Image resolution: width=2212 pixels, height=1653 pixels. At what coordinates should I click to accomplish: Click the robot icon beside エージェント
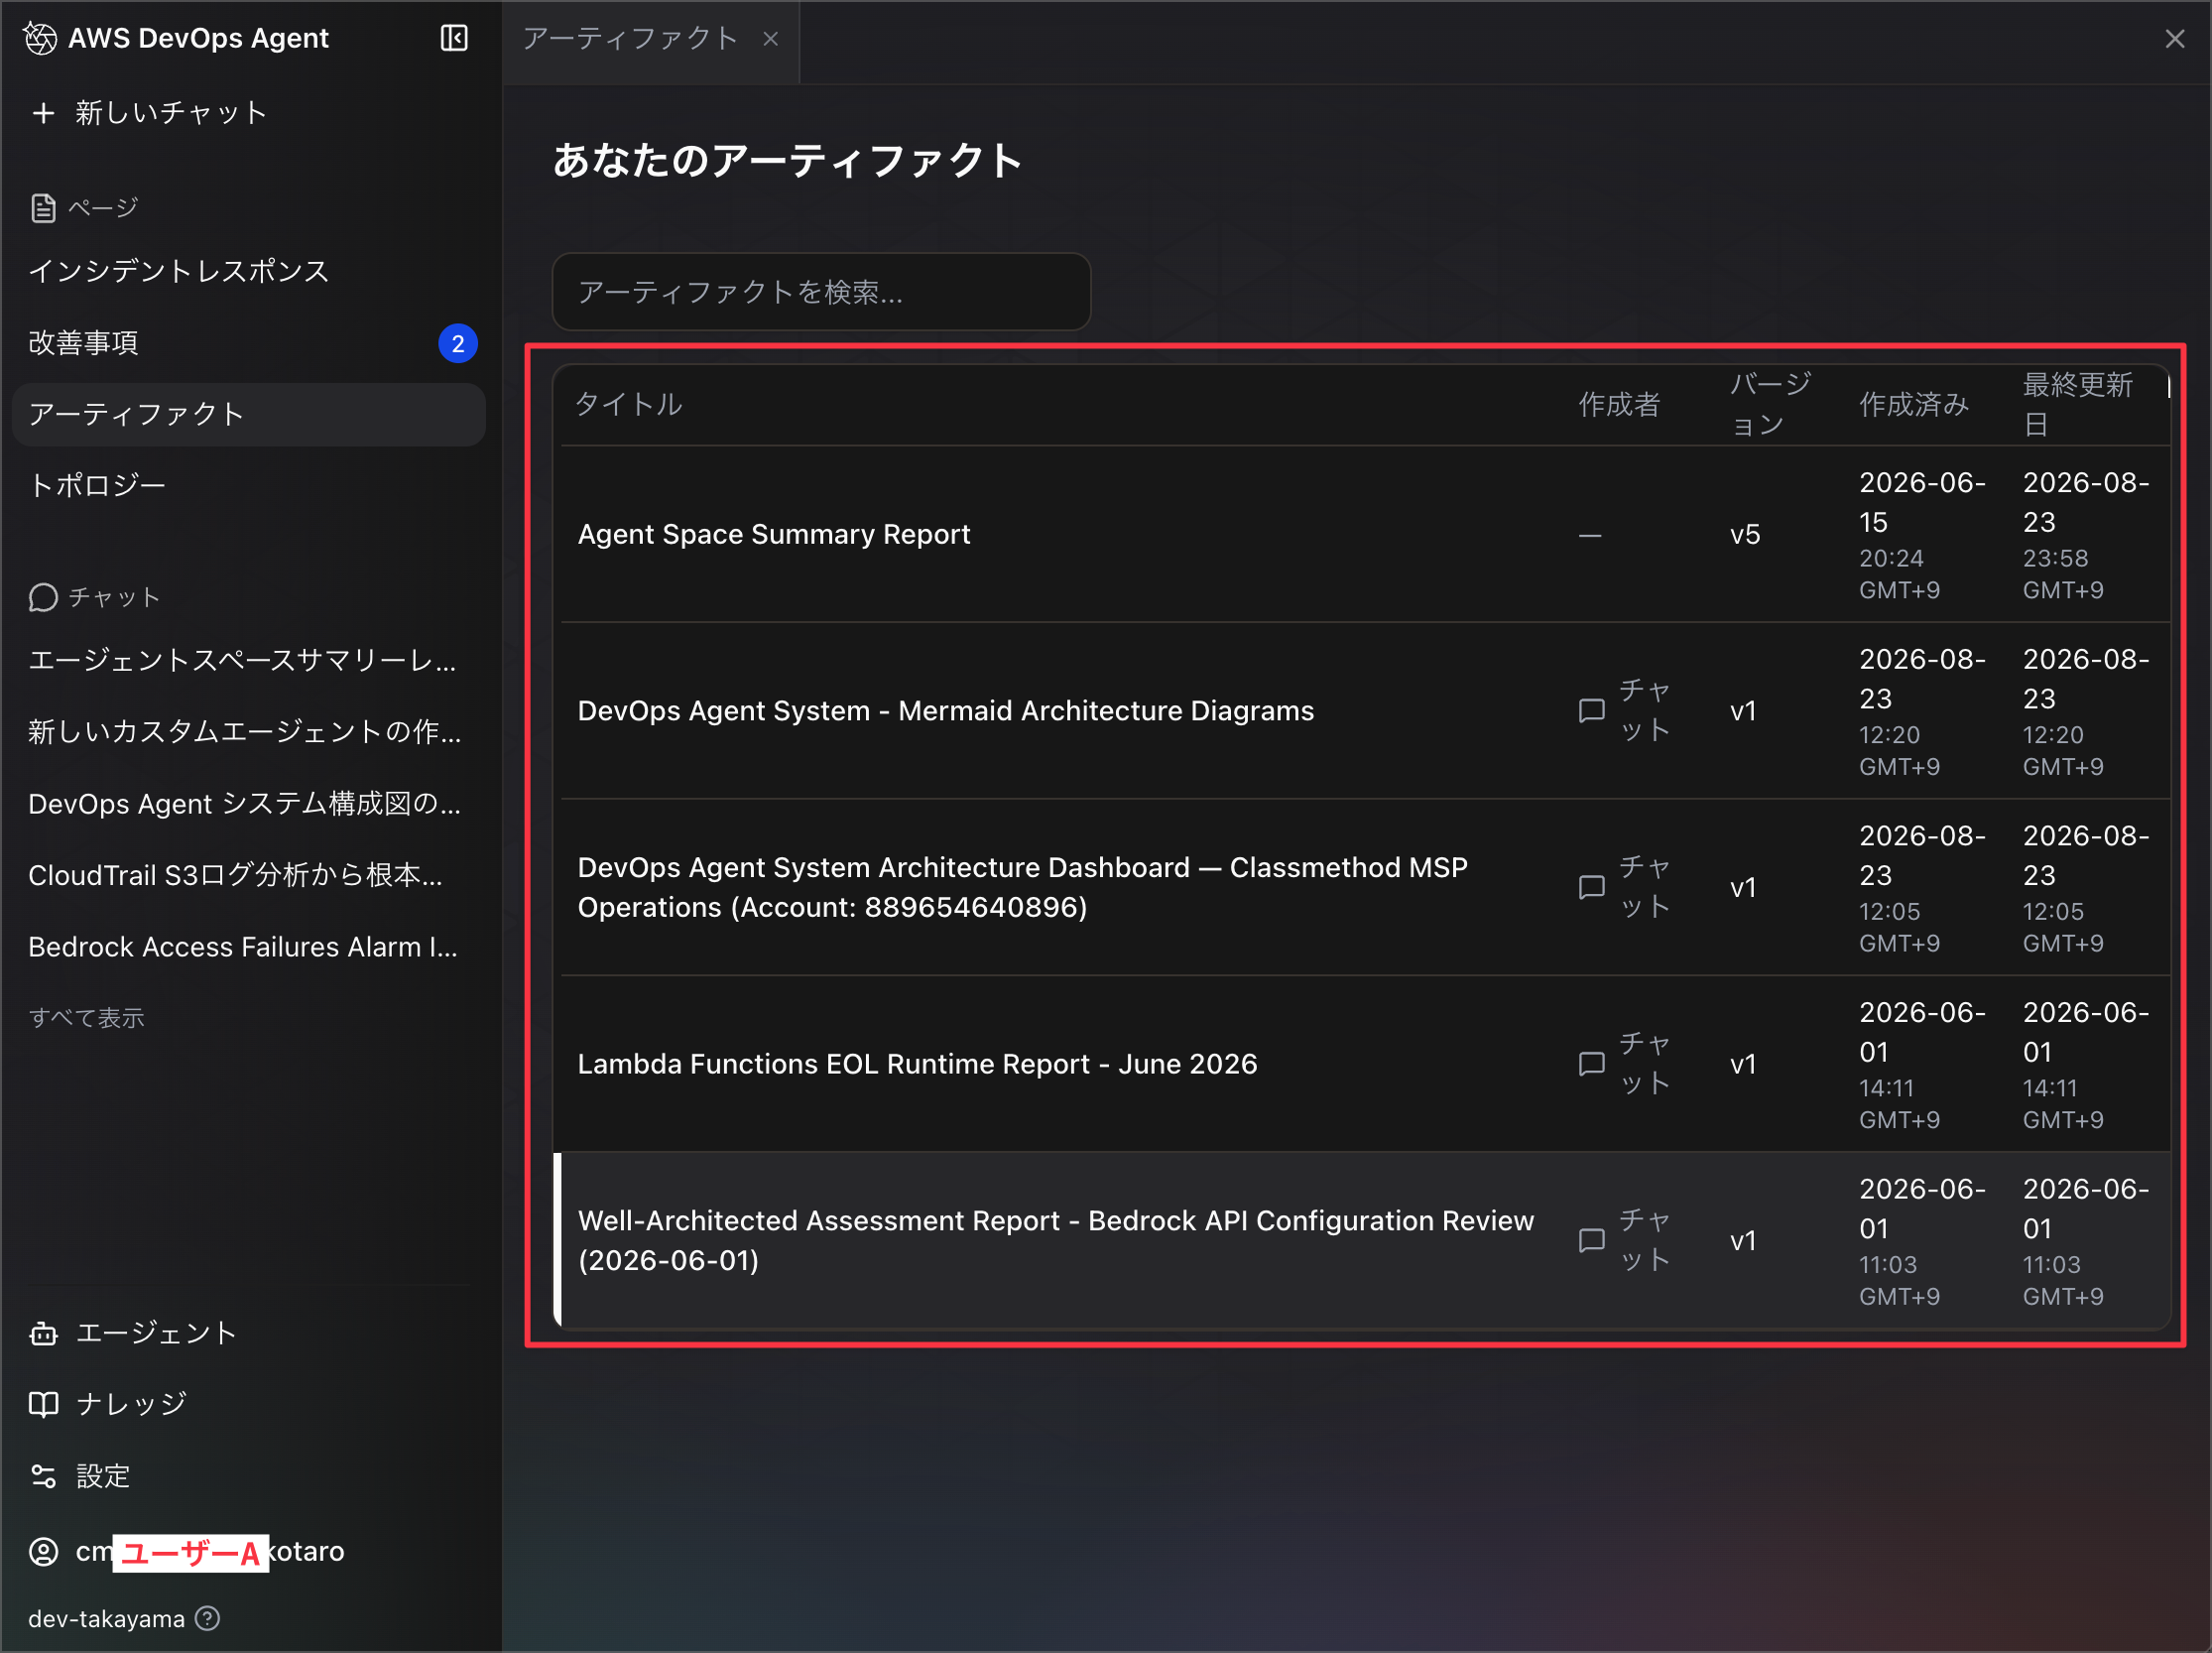click(x=43, y=1333)
